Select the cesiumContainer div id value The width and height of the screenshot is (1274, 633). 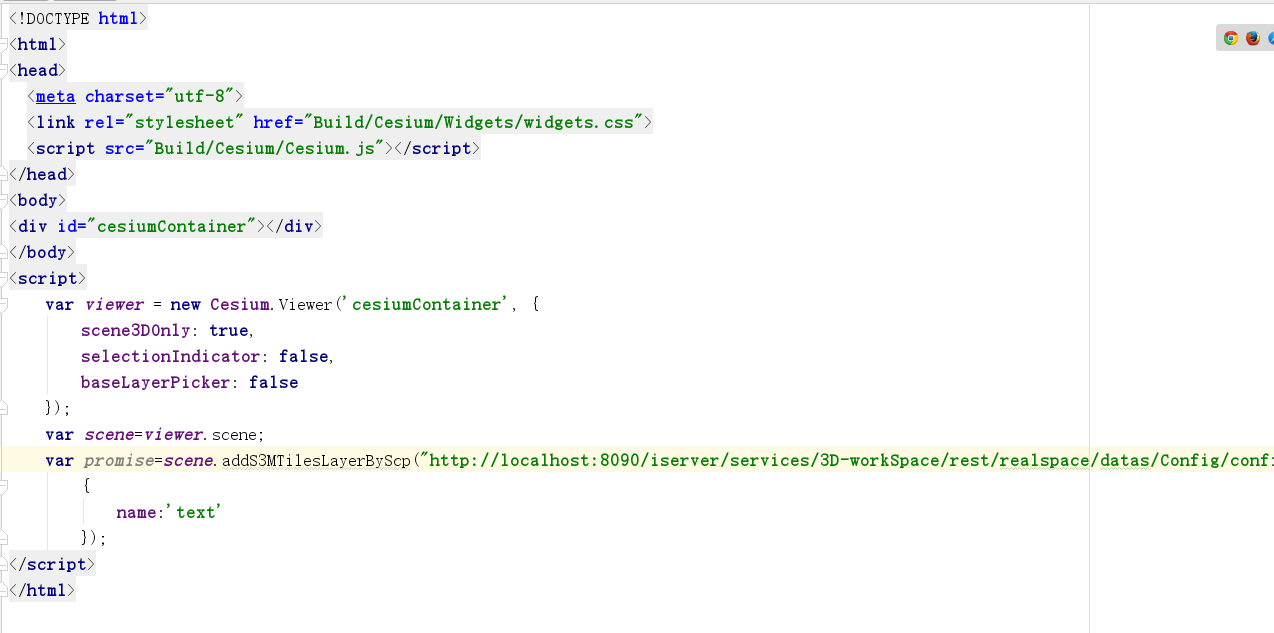click(171, 226)
